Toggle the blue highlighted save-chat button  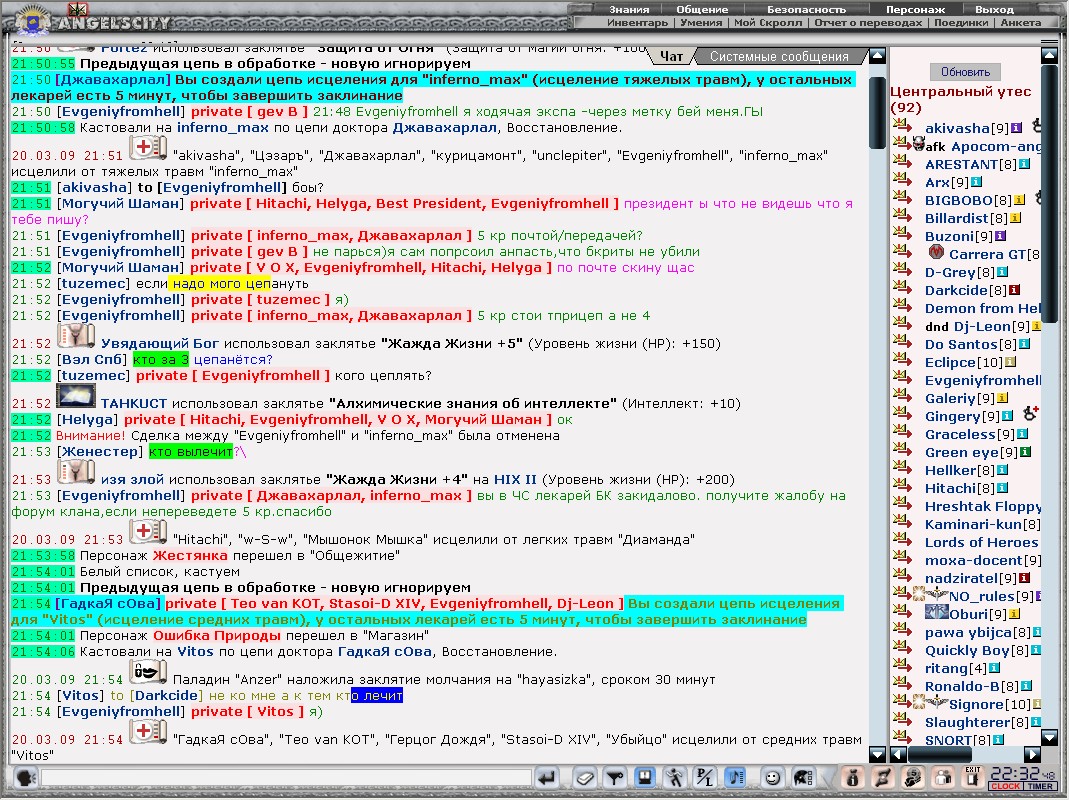[x=645, y=777]
